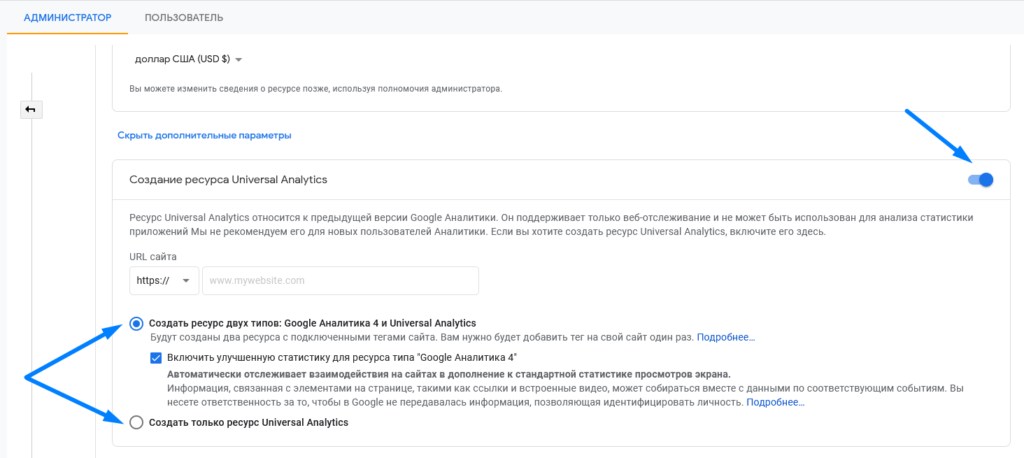Image resolution: width=1024 pixels, height=458 pixels.
Task: Toggle the Universal Analytics resource switch
Action: pyautogui.click(x=980, y=180)
